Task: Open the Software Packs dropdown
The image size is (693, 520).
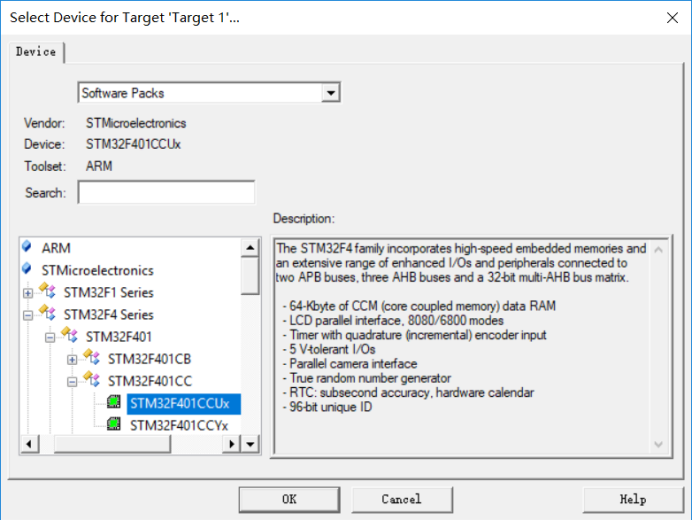Action: (330, 93)
